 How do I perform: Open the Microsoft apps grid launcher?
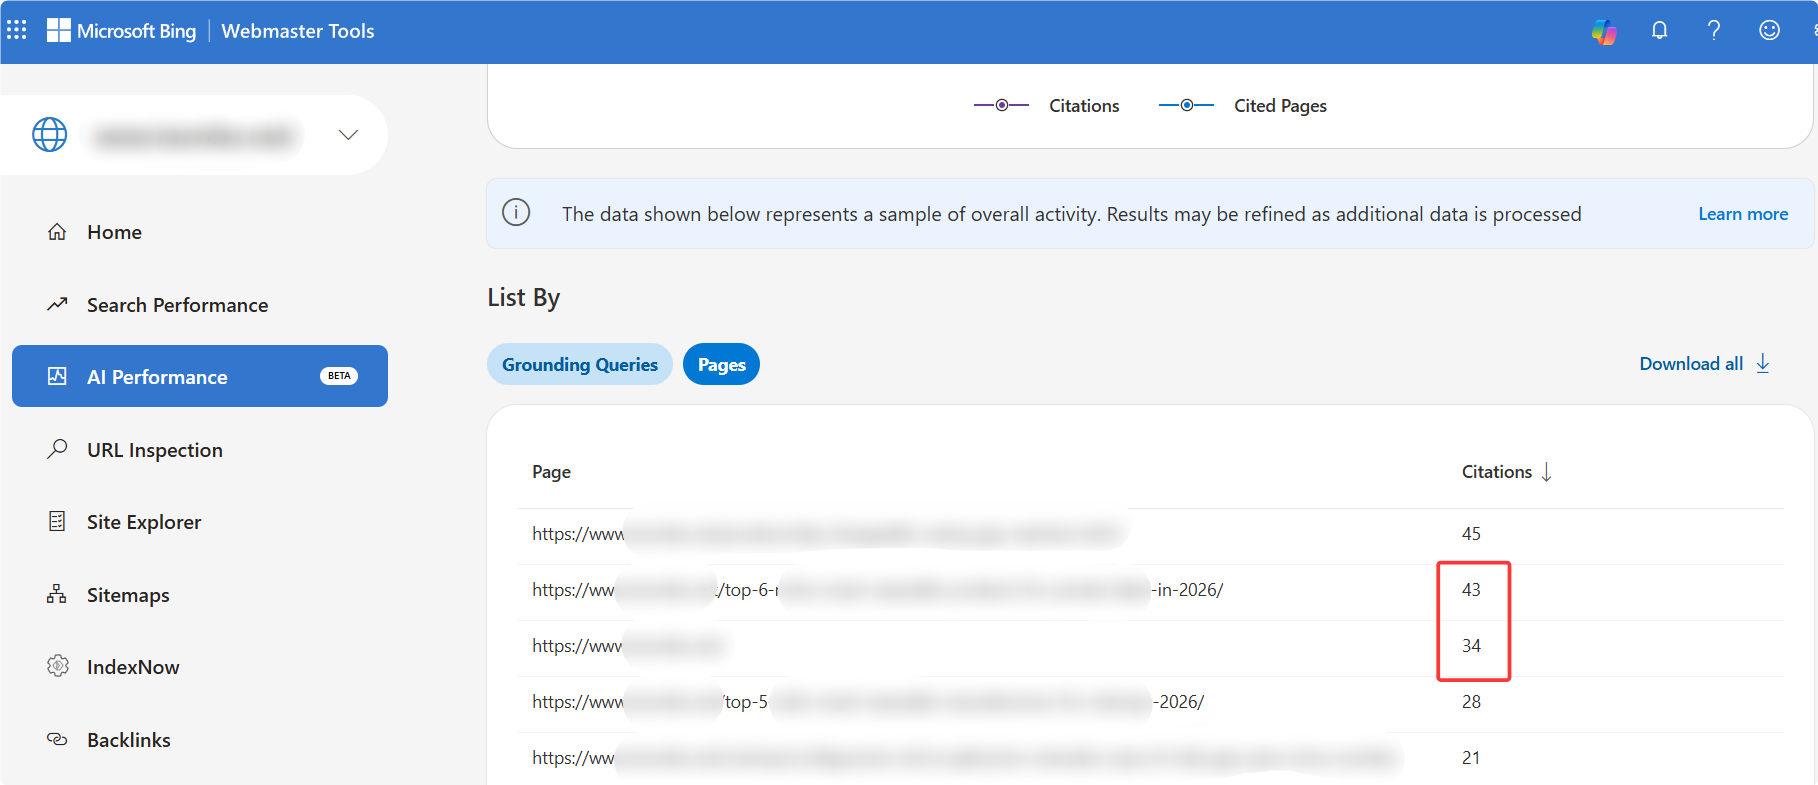pos(17,30)
